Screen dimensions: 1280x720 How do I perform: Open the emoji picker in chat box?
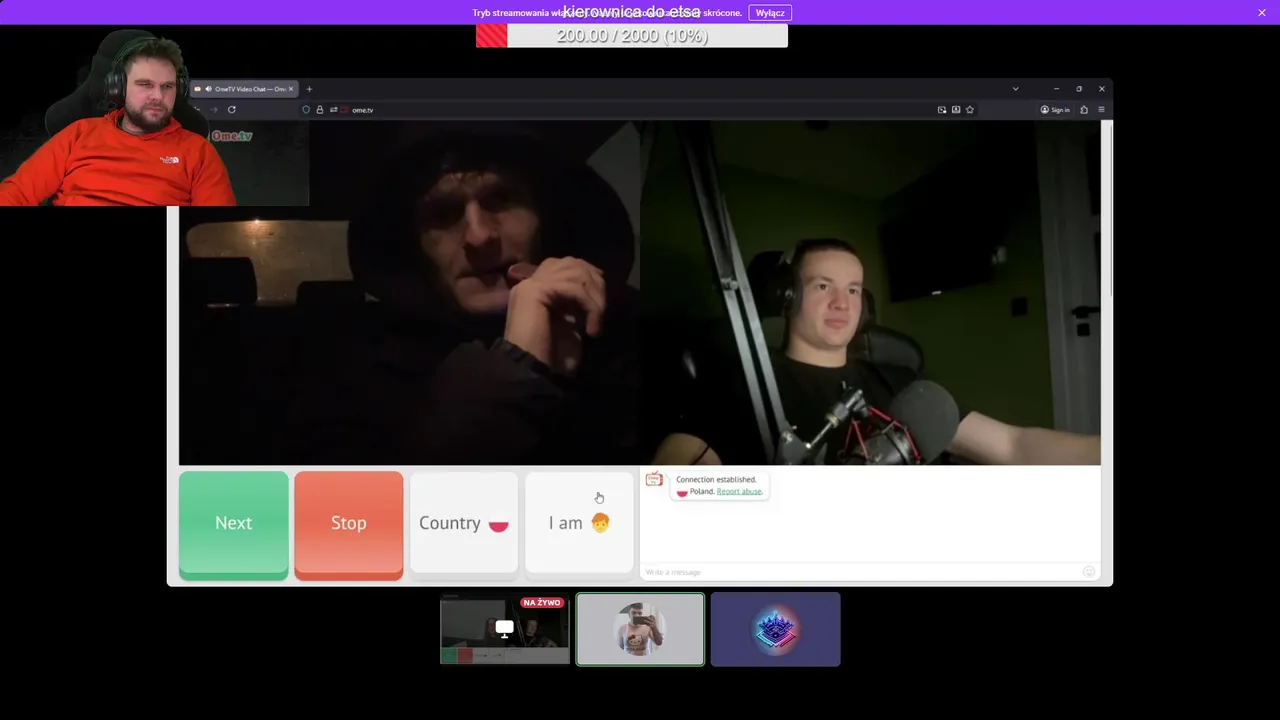click(x=1089, y=572)
